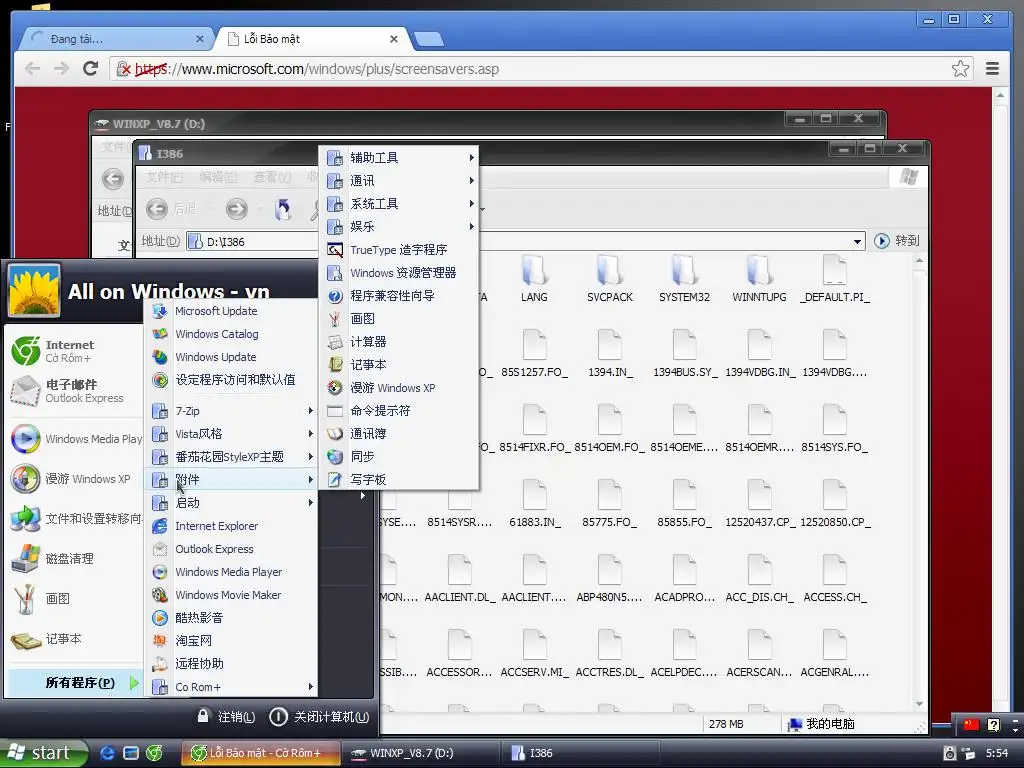The height and width of the screenshot is (768, 1024).
Task: Open 通讯 submenu
Action: tap(400, 181)
